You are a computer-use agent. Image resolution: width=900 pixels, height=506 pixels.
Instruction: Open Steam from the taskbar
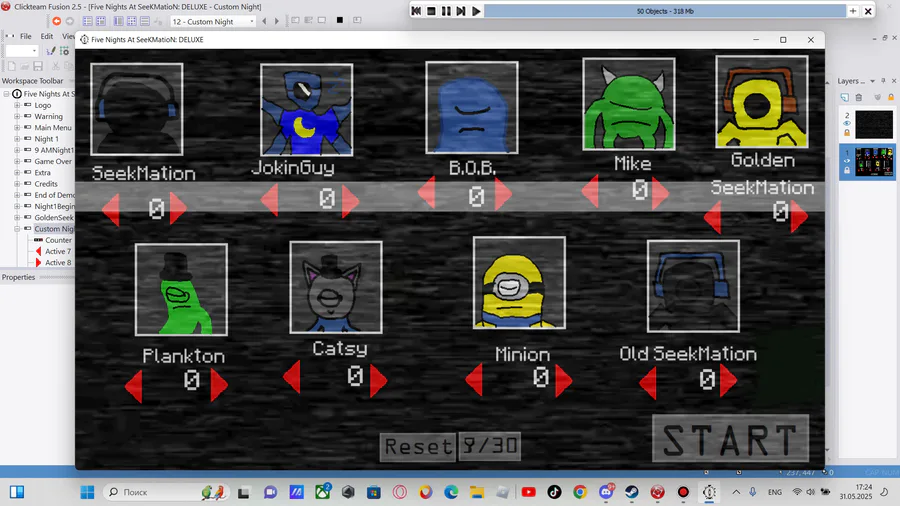pos(631,492)
